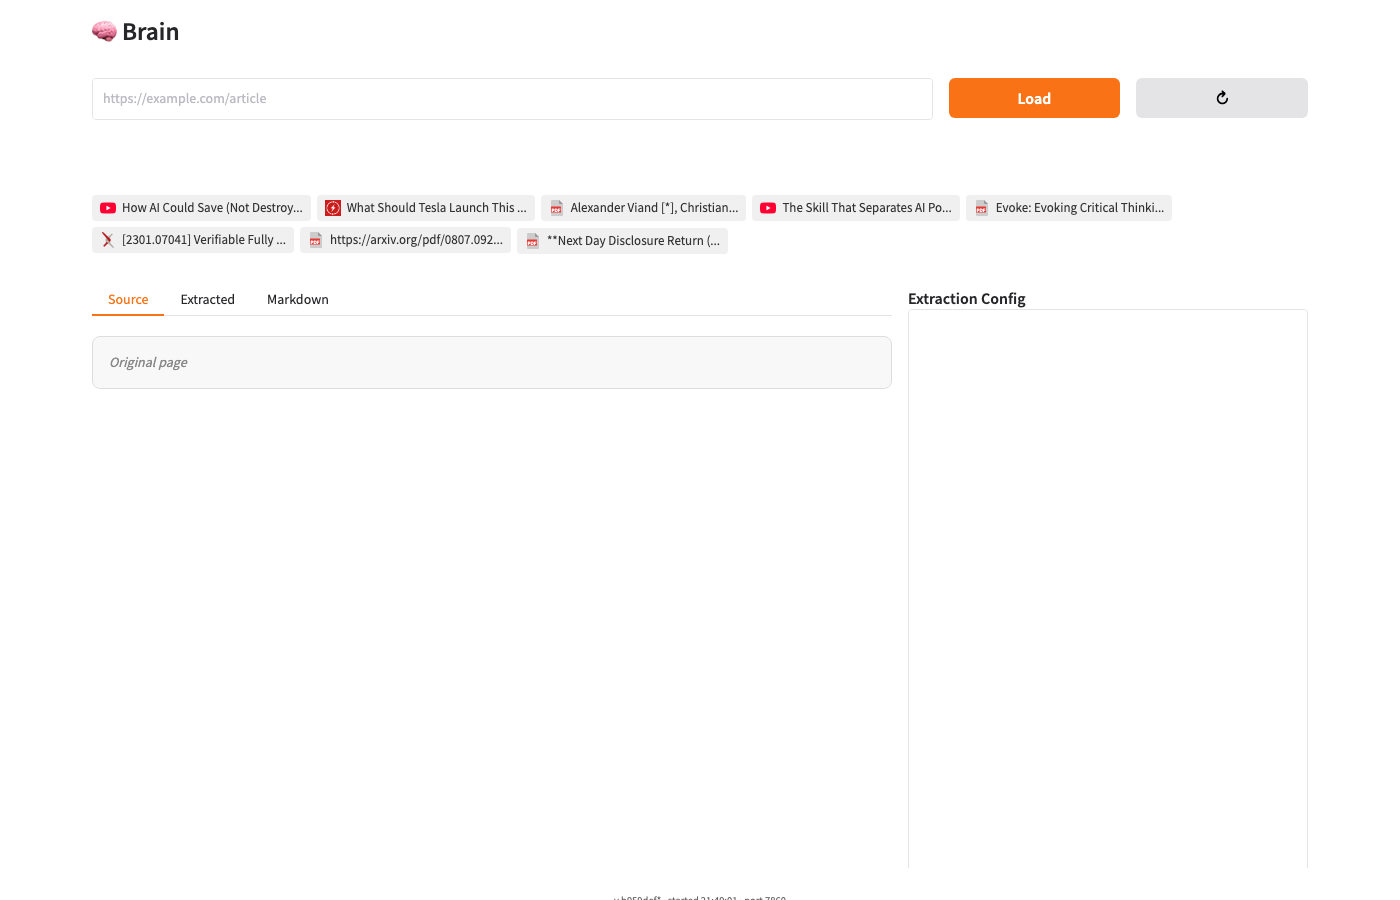Screen dimensions: 1400x900
Task: Click the YouTube icon on 'How AI Could Save' chip
Action: click(x=108, y=208)
